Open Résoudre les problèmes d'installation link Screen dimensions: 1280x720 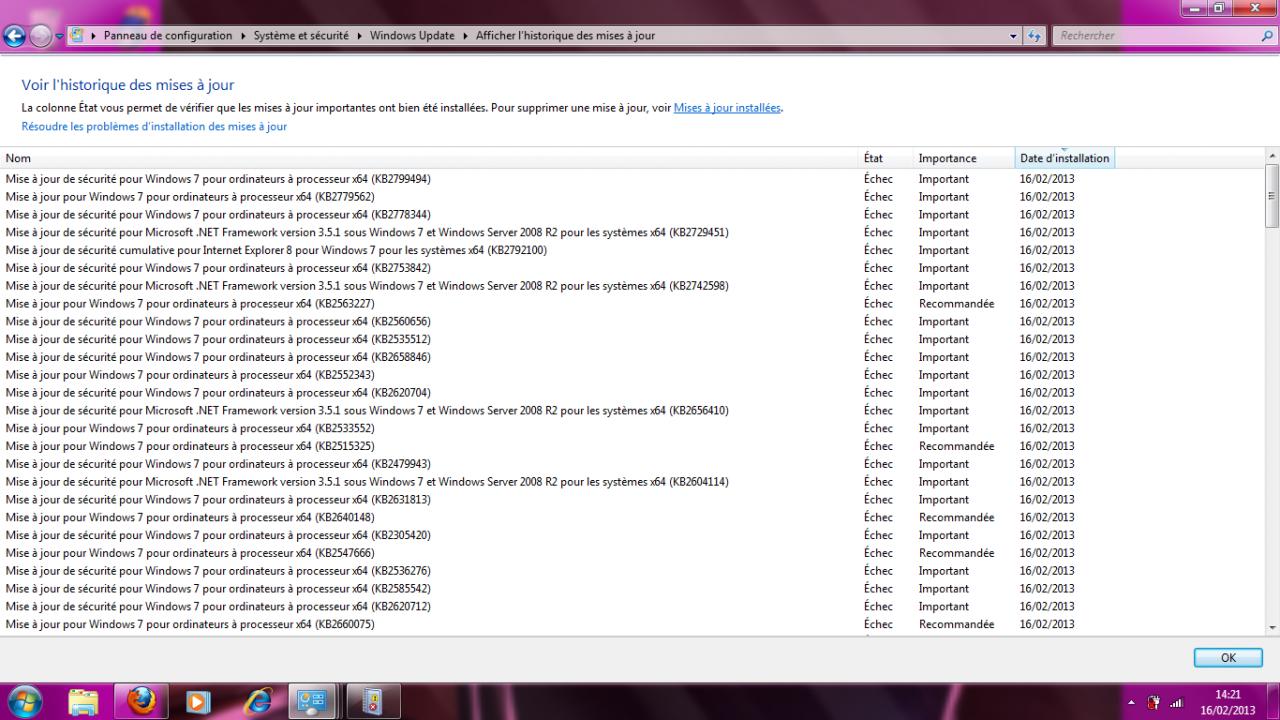coord(154,127)
